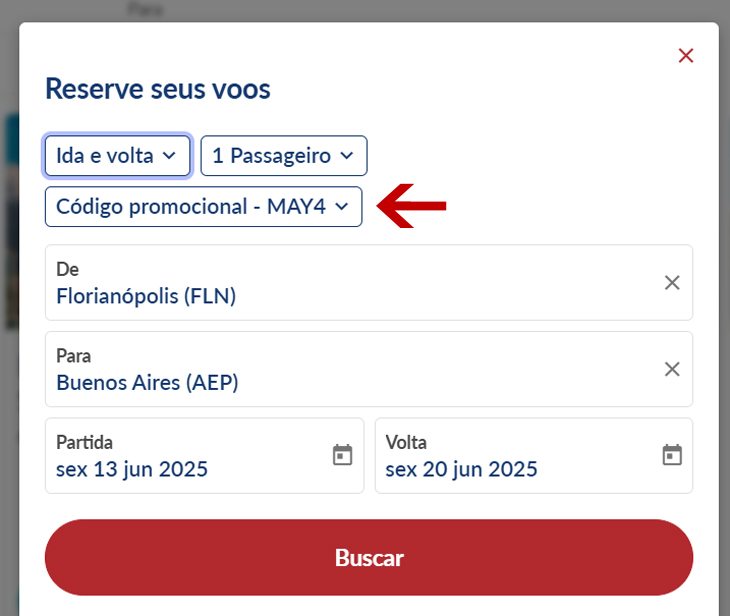Expand the Ida e volta chevron
730x616 pixels.
click(x=169, y=156)
